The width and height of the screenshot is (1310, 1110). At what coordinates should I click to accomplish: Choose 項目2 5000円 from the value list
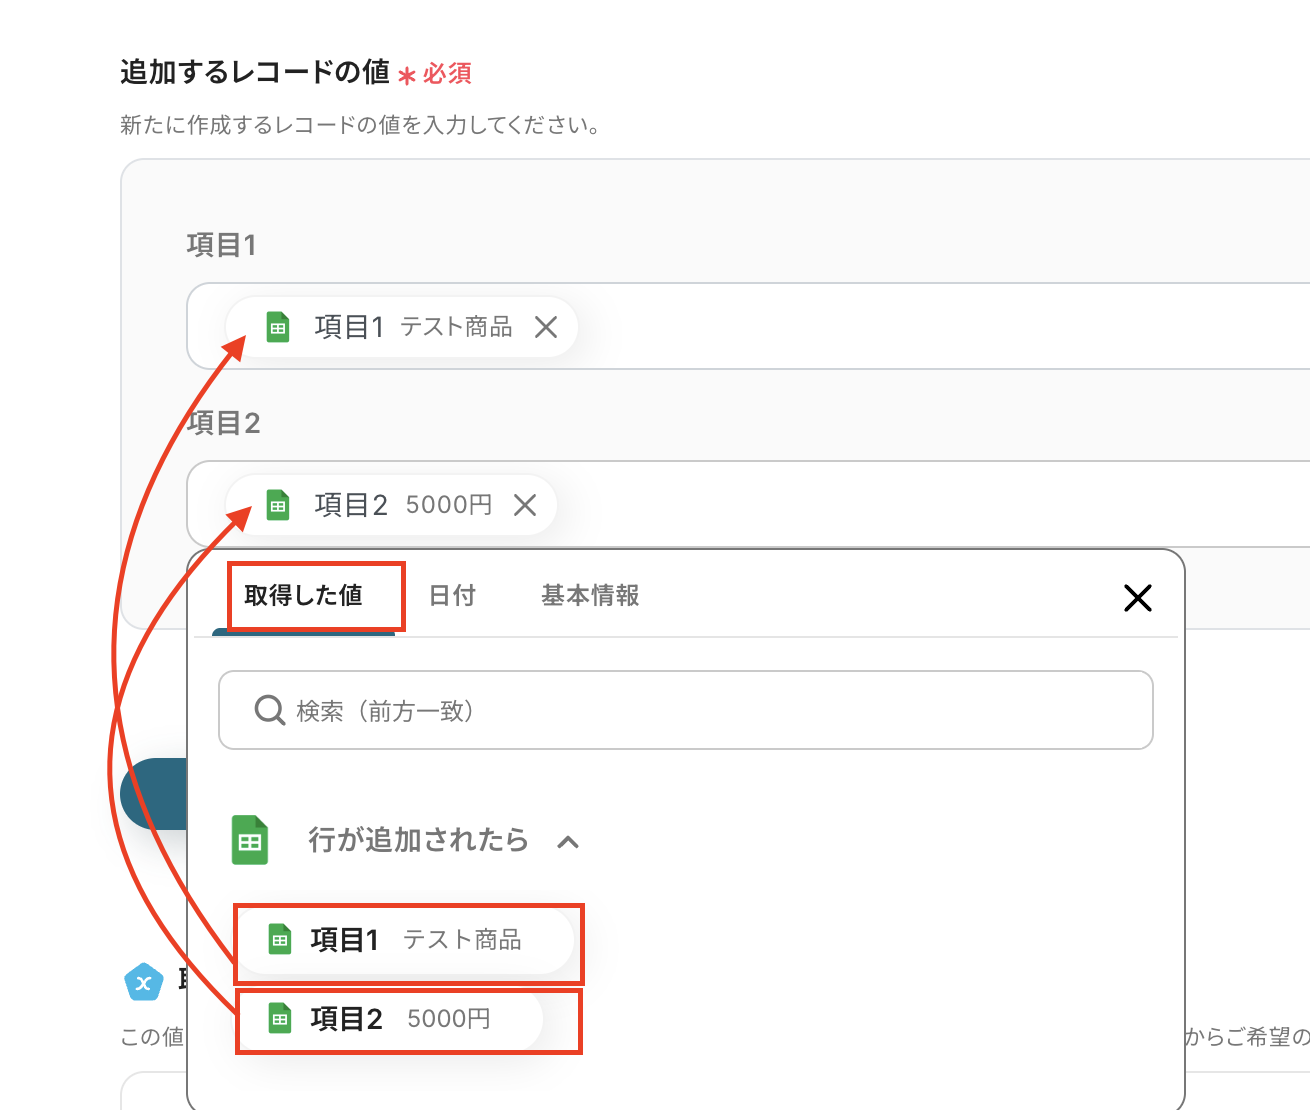tap(391, 1019)
